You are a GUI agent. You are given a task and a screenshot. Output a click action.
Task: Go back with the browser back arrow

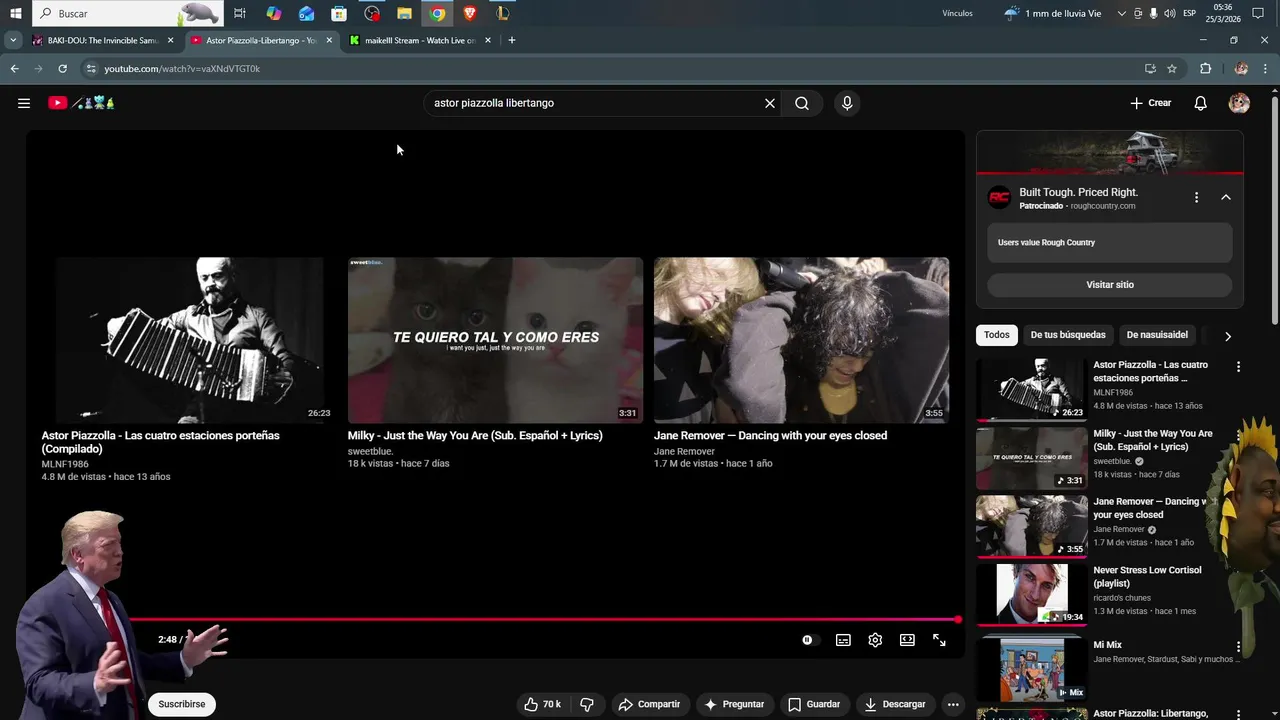point(14,69)
